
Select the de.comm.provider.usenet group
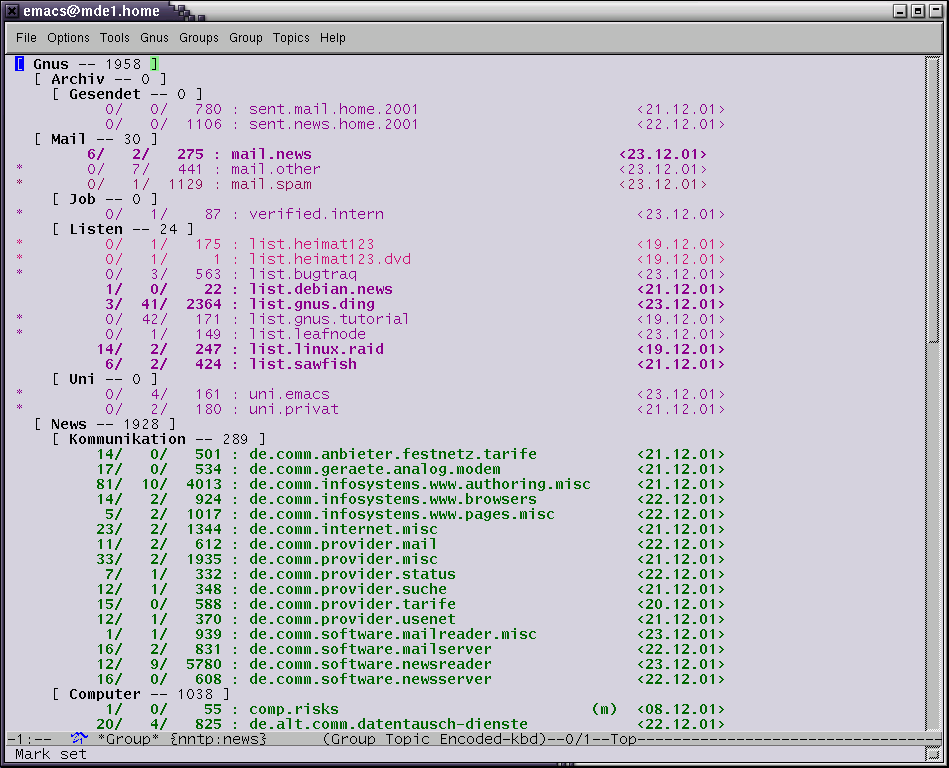coord(352,619)
